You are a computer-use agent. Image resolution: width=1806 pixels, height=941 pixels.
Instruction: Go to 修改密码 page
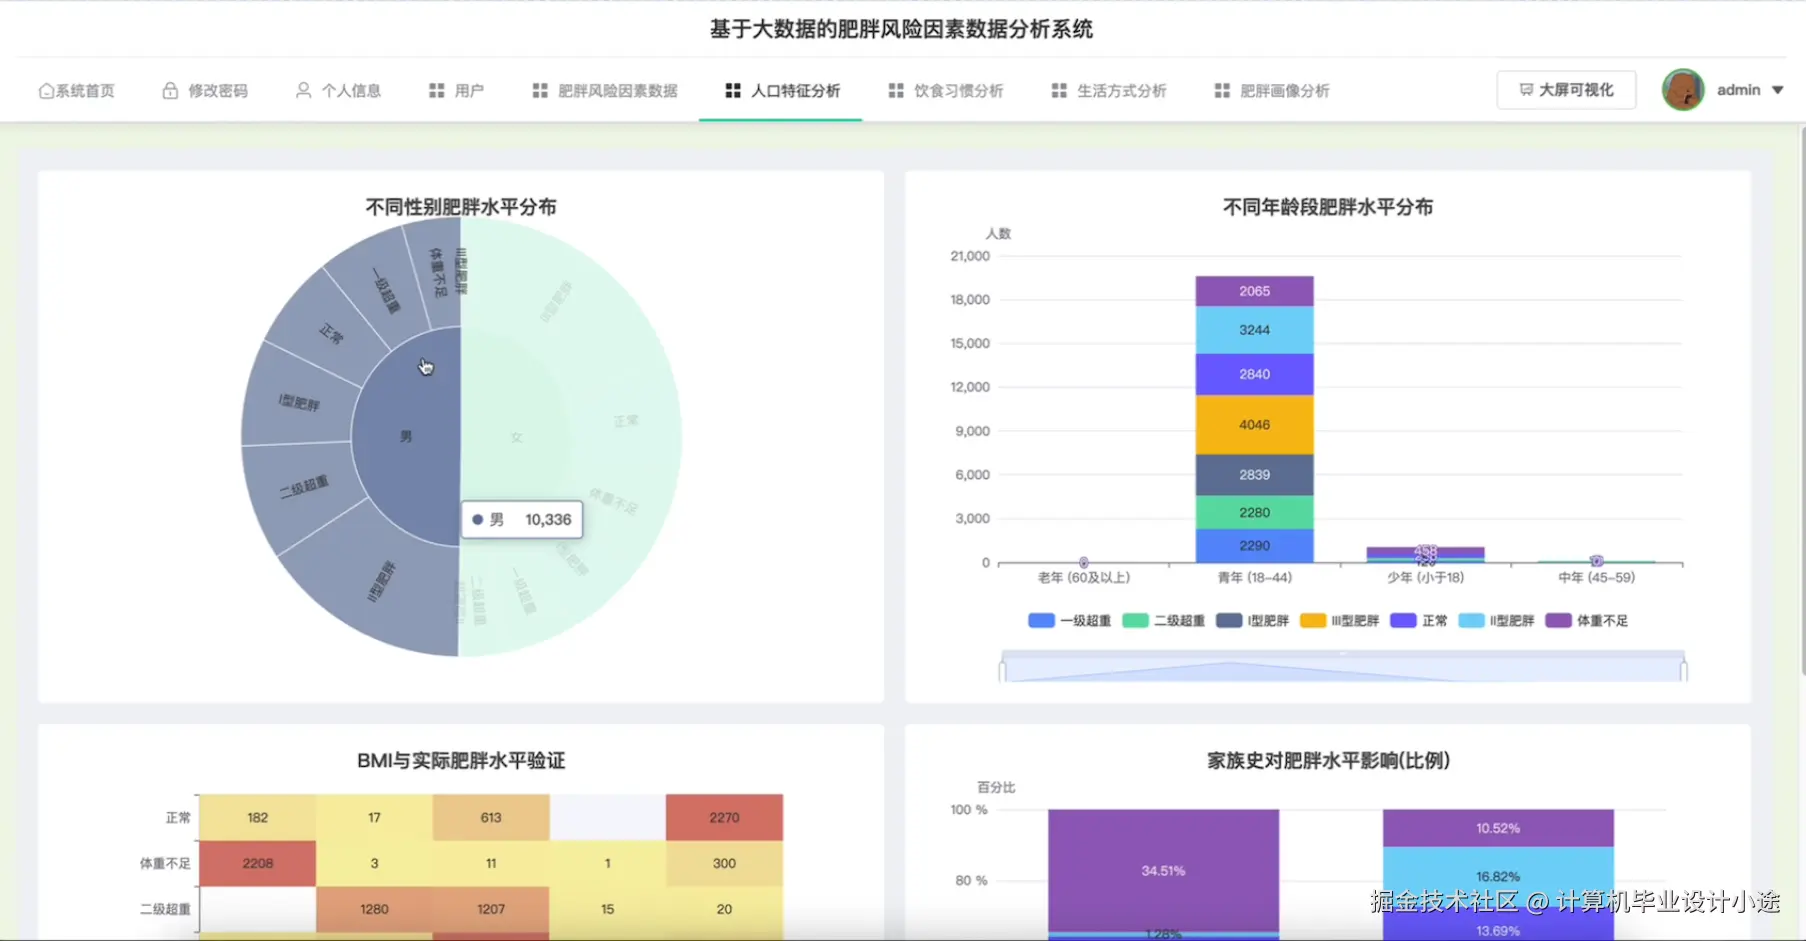pos(205,91)
